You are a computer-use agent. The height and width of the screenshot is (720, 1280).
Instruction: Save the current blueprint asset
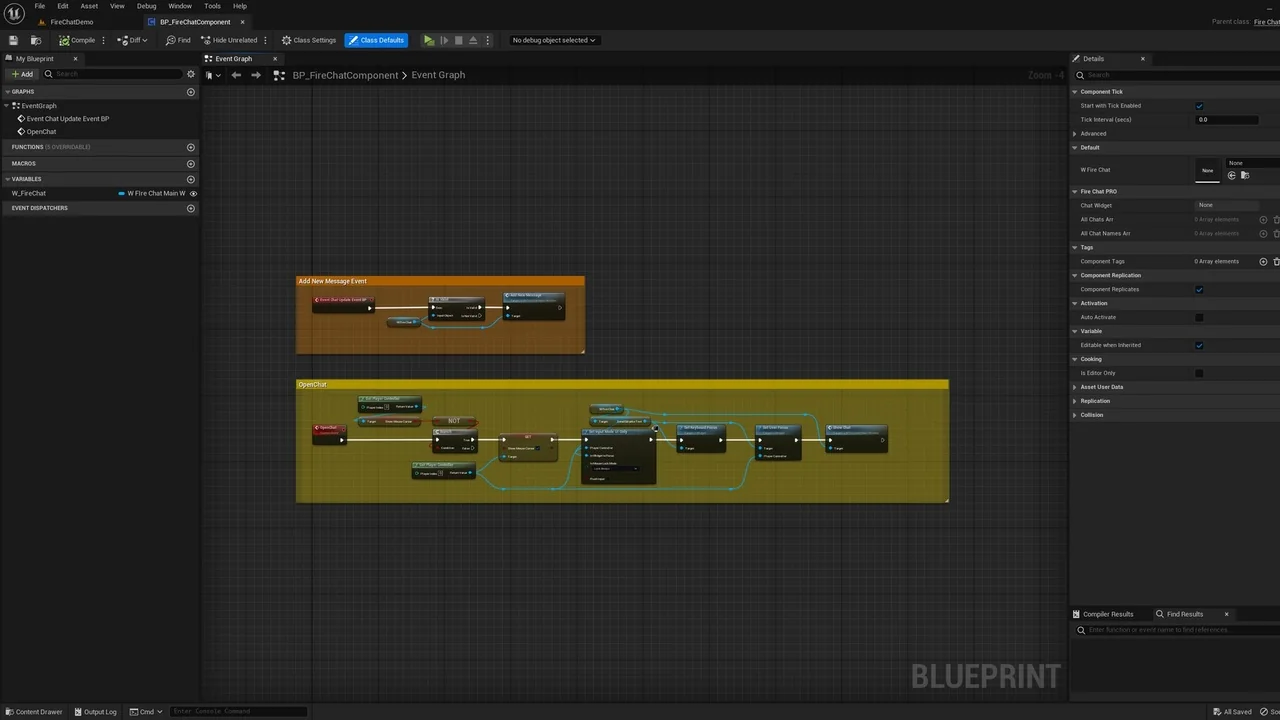13,40
